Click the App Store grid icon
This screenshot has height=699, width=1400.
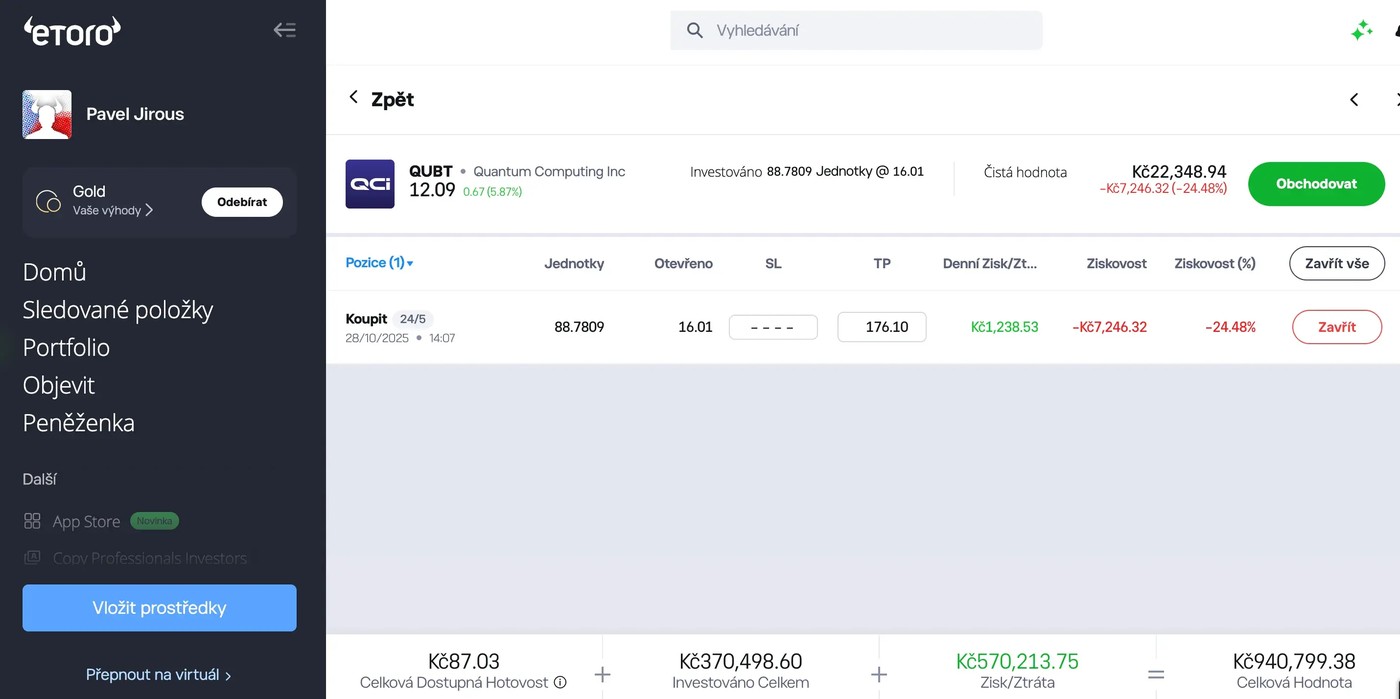pos(32,521)
